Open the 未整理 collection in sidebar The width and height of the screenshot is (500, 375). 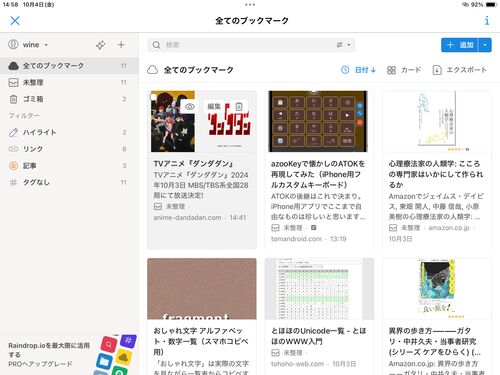coord(69,82)
